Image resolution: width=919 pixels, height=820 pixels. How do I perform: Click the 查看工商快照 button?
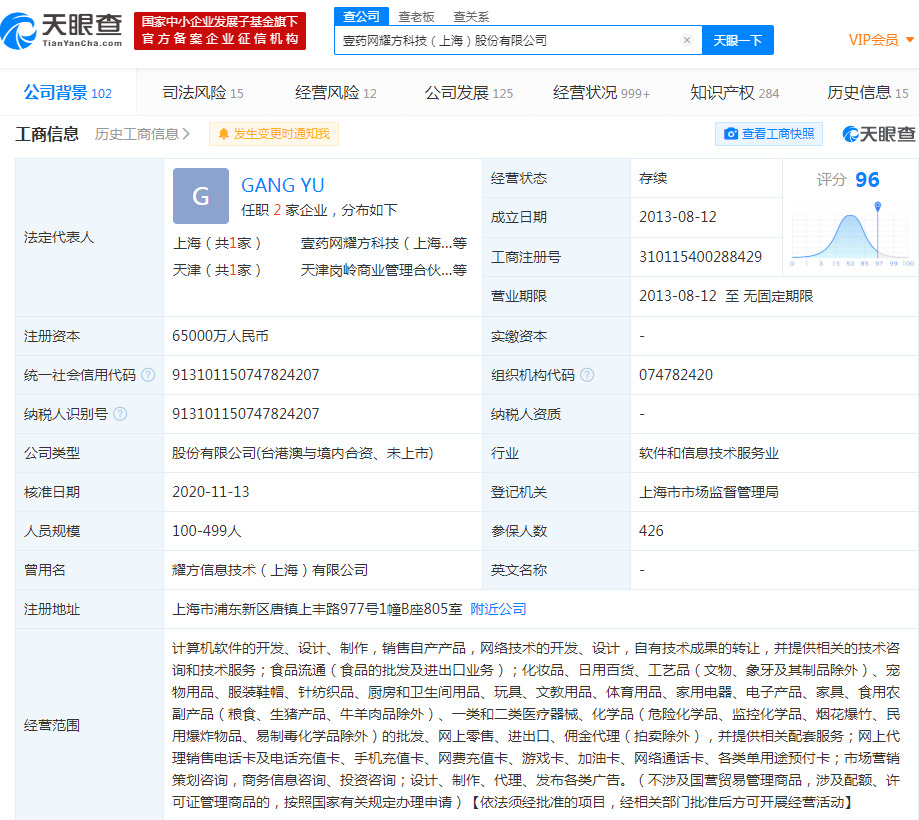point(769,134)
